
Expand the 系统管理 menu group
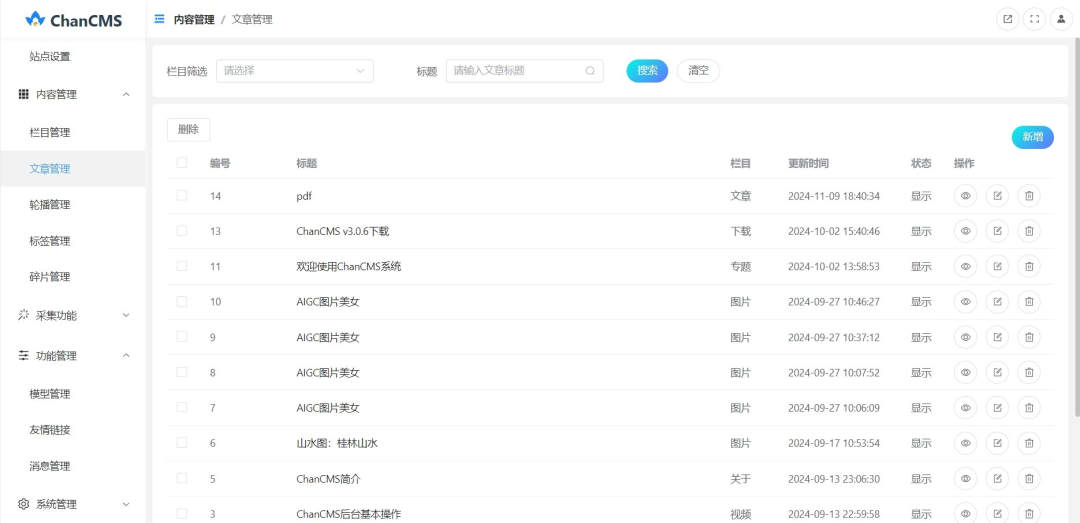coord(73,504)
